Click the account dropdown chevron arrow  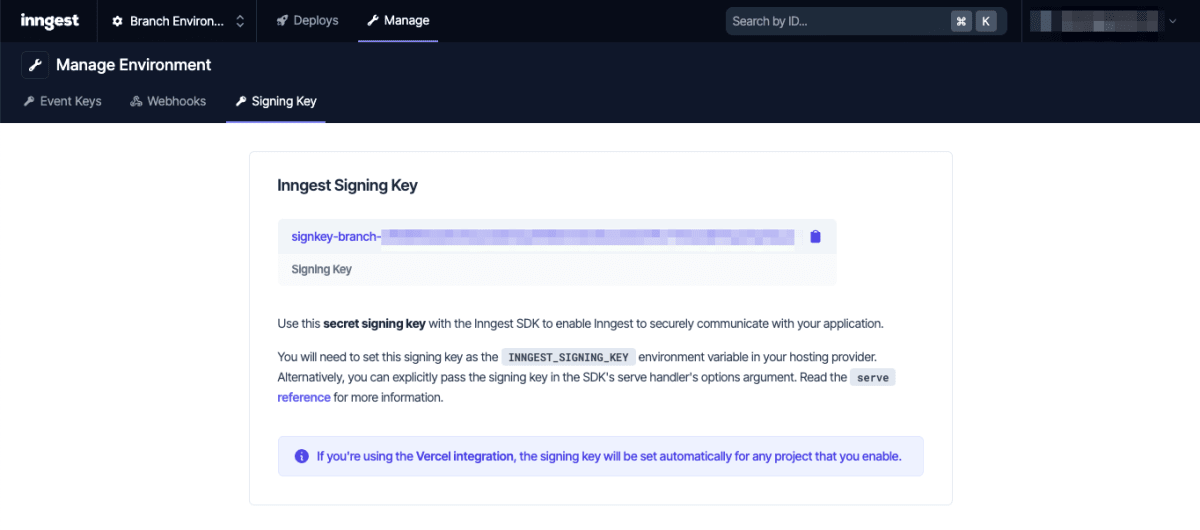coord(1172,21)
